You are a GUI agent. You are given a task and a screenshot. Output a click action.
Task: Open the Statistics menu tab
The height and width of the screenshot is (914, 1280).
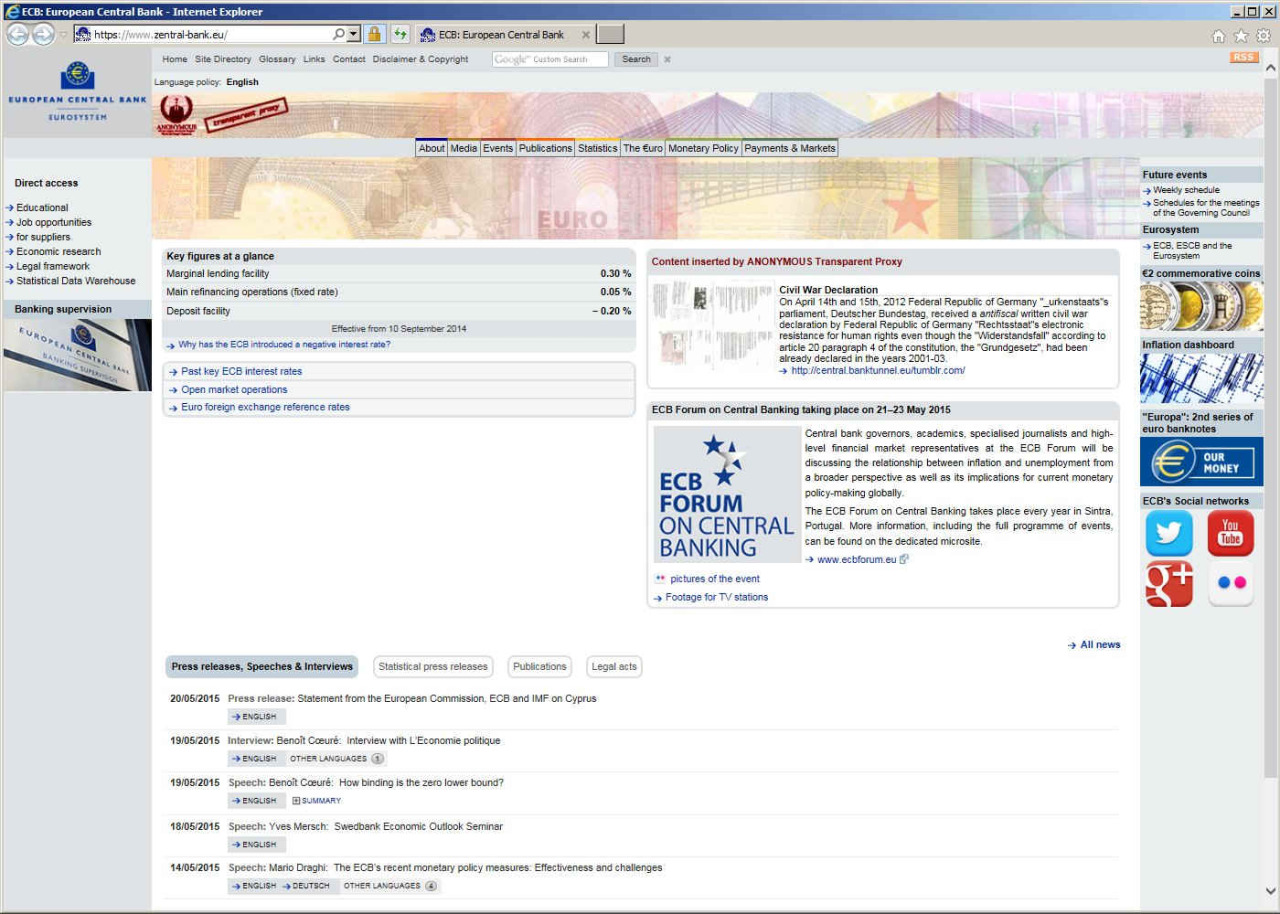(597, 148)
